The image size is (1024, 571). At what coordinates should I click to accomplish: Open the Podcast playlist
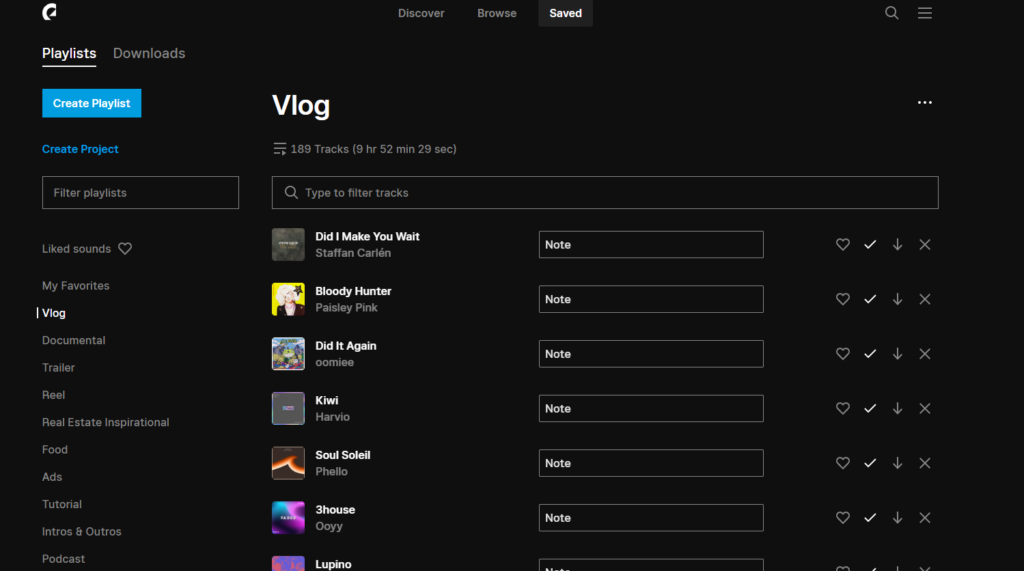63,559
